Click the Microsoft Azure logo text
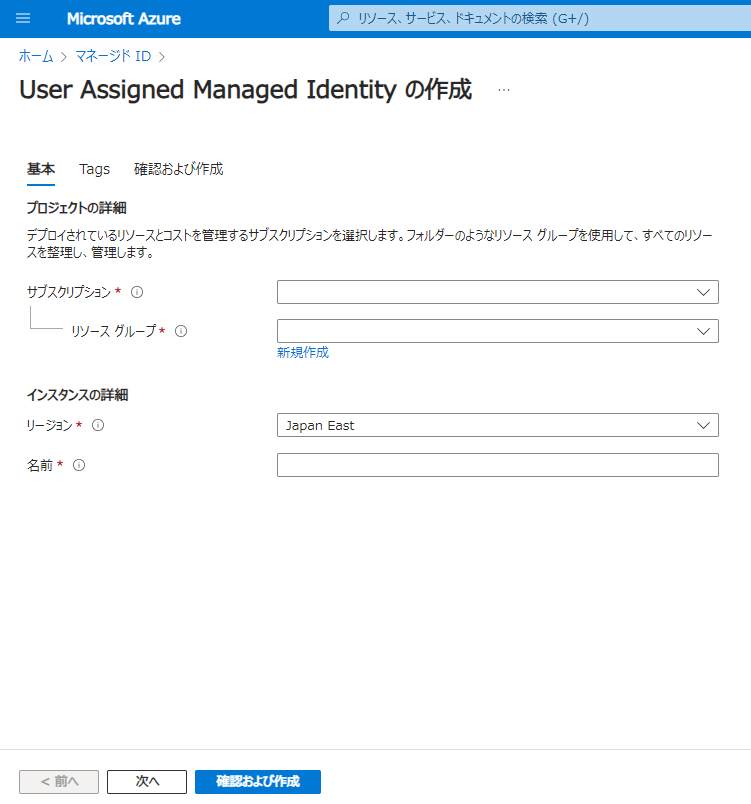The image size is (751, 804). [x=124, y=18]
